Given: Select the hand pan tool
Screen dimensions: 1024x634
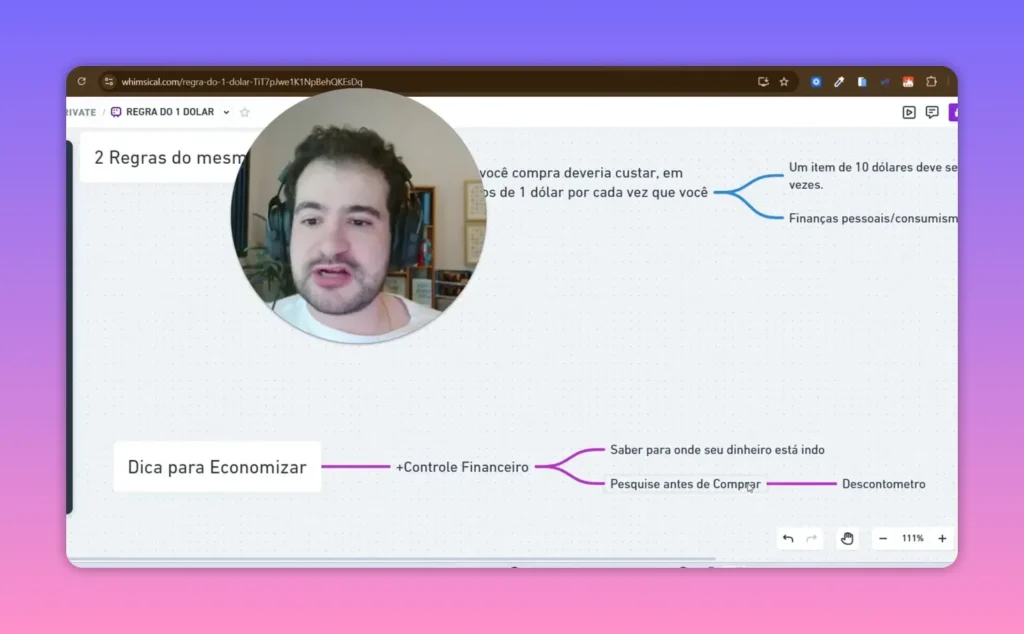Looking at the screenshot, I should click(847, 538).
